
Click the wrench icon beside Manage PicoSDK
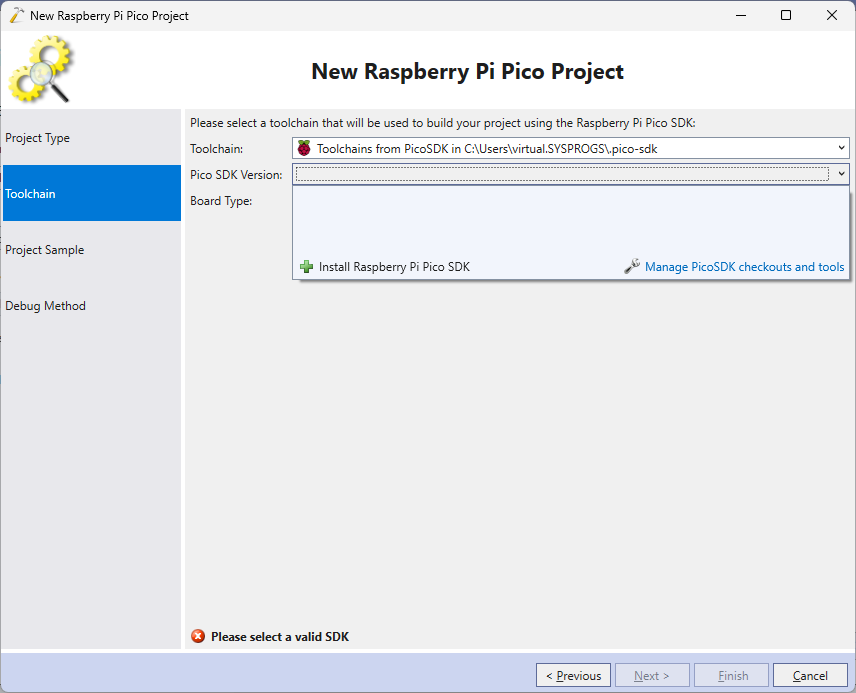coord(631,267)
